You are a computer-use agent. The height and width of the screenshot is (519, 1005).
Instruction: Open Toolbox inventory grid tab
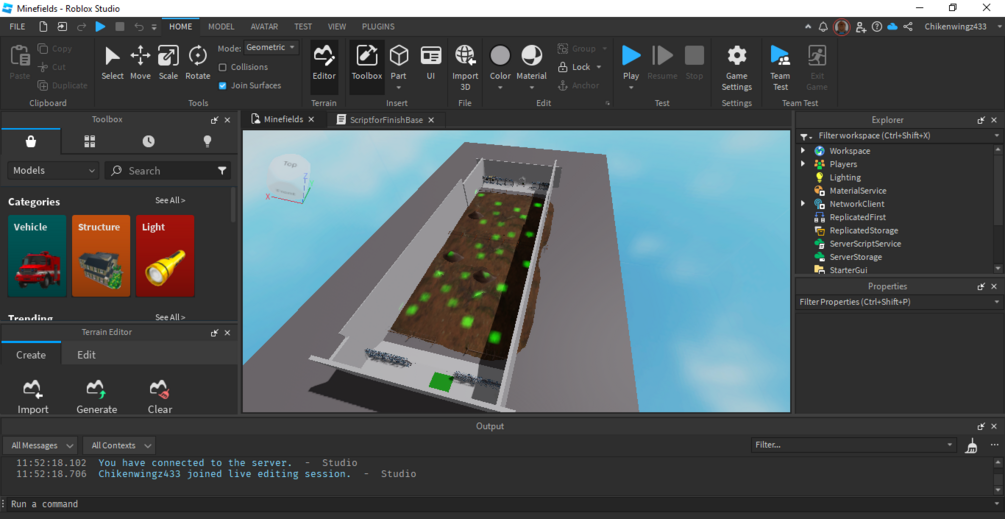(x=90, y=142)
